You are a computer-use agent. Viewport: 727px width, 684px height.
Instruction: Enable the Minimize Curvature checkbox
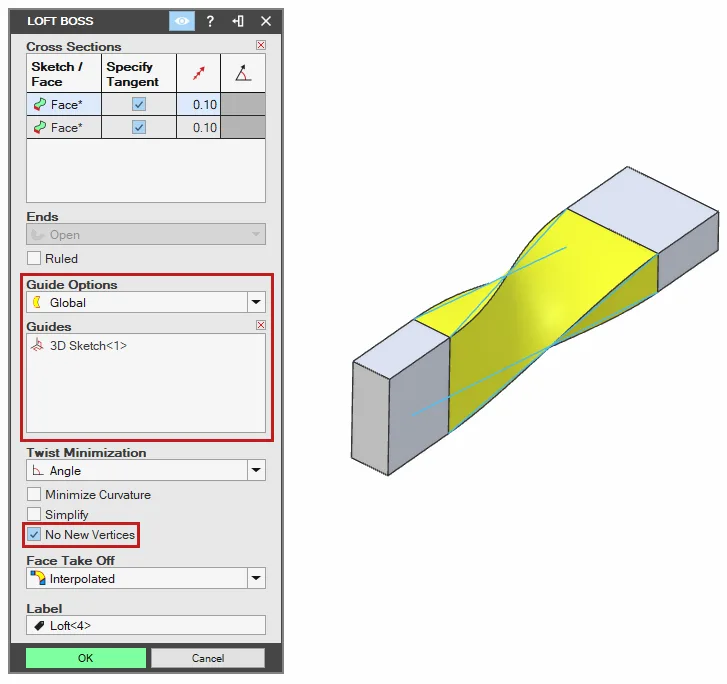pyautogui.click(x=34, y=494)
